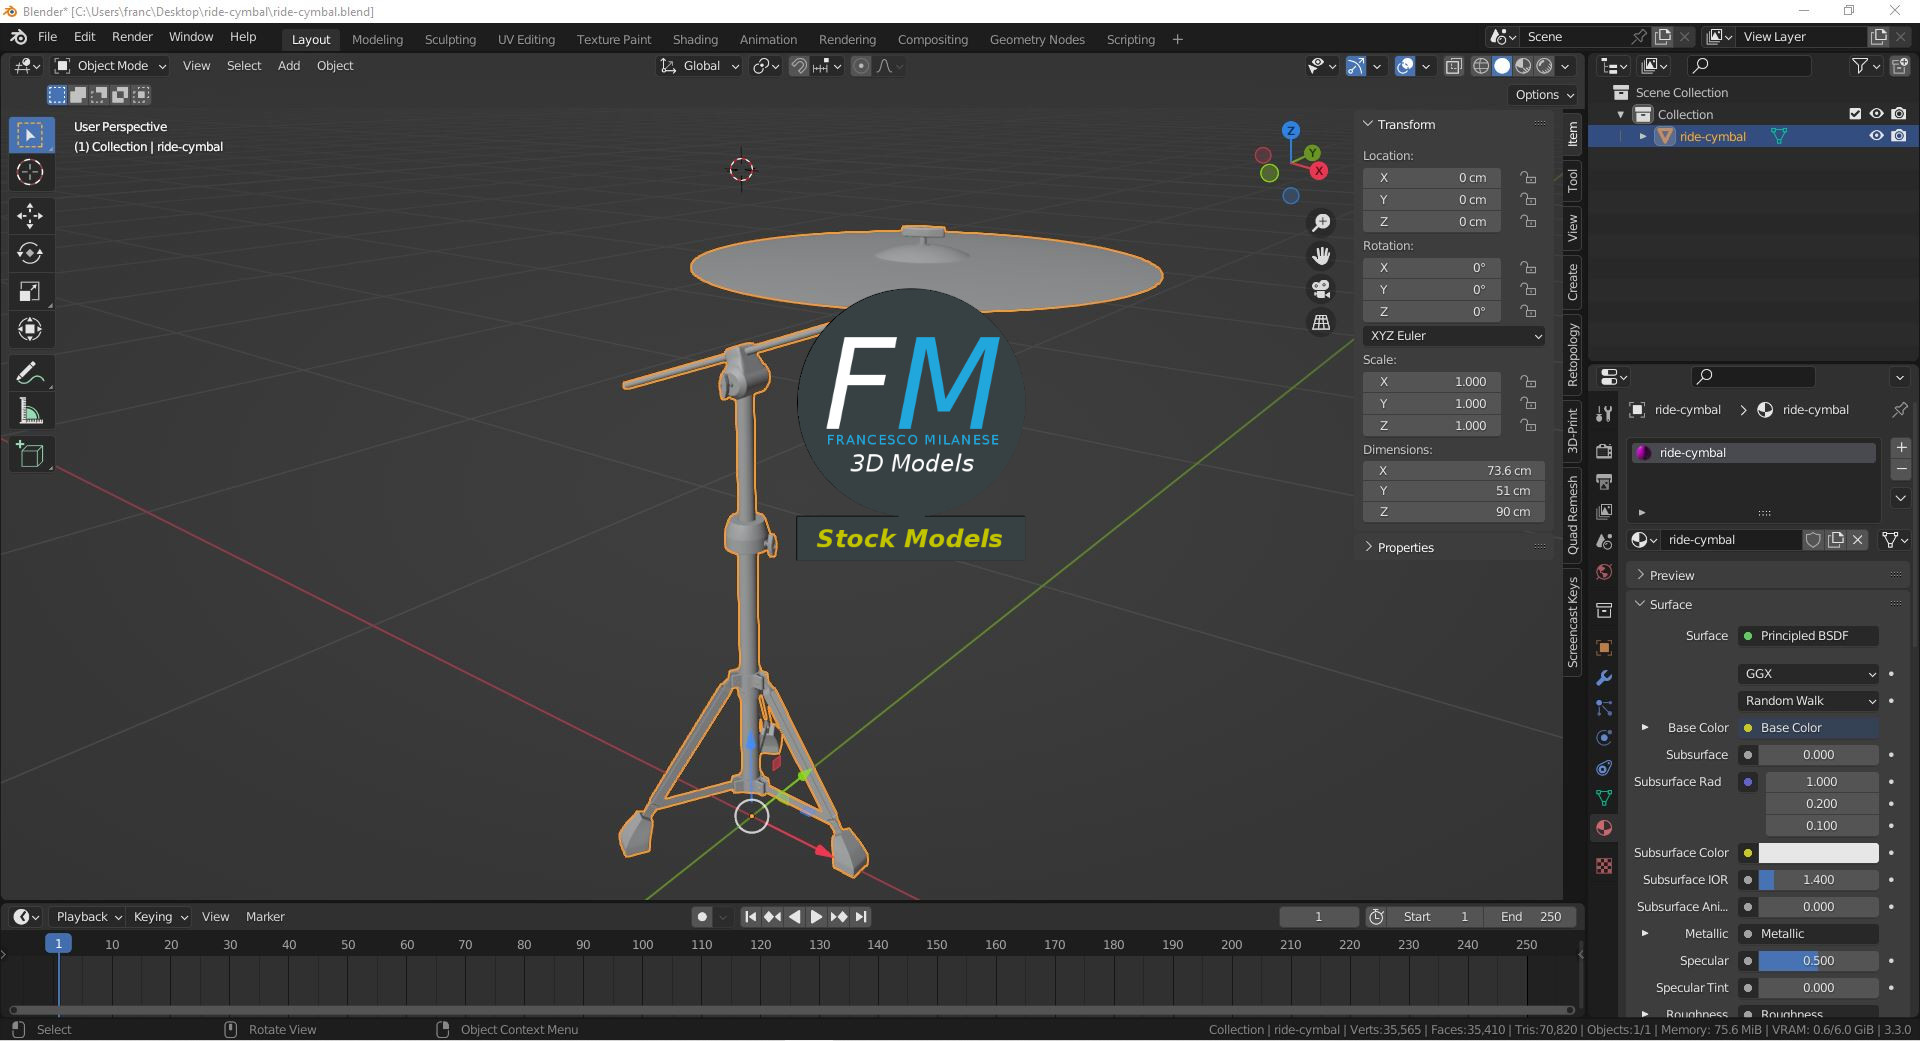
Task: Select the Measure tool
Action: (30, 411)
